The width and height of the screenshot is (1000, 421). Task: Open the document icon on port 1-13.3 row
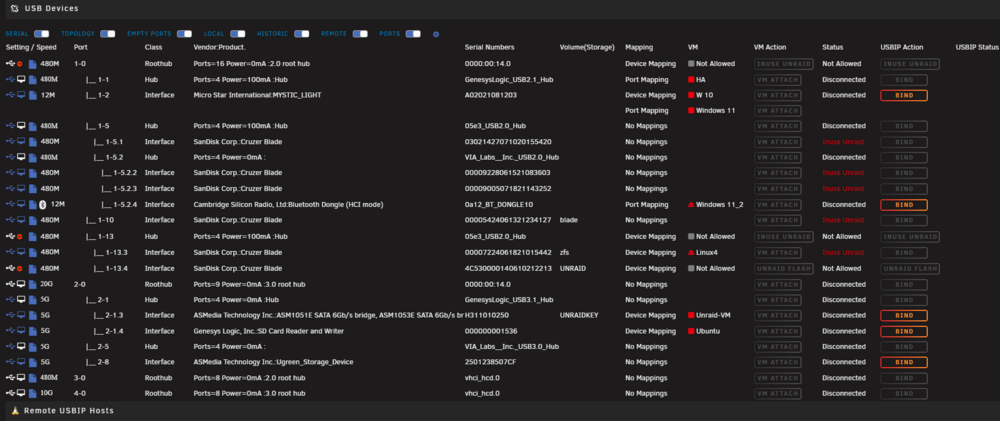33,253
